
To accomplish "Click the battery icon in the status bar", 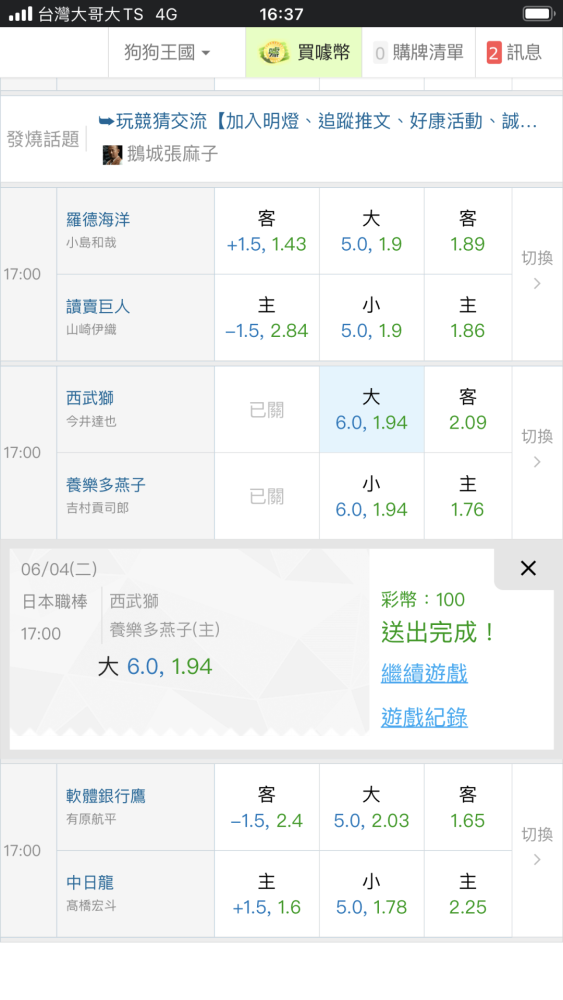I will click(538, 13).
